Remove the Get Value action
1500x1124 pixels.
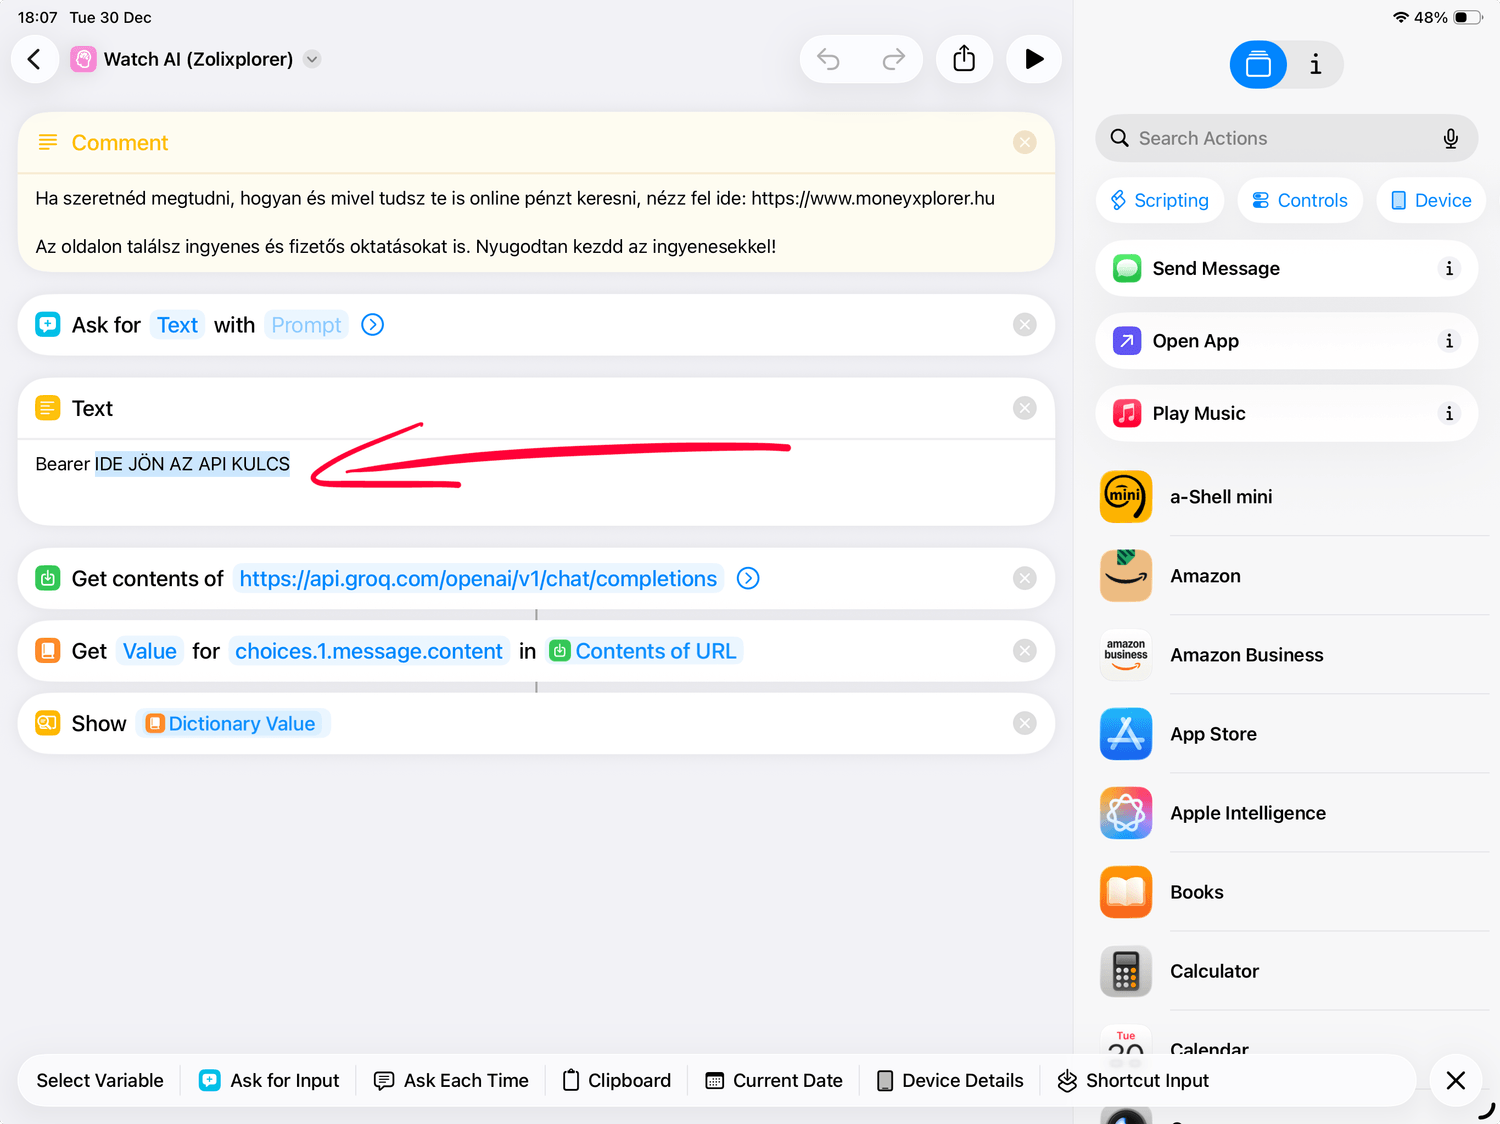click(1024, 651)
